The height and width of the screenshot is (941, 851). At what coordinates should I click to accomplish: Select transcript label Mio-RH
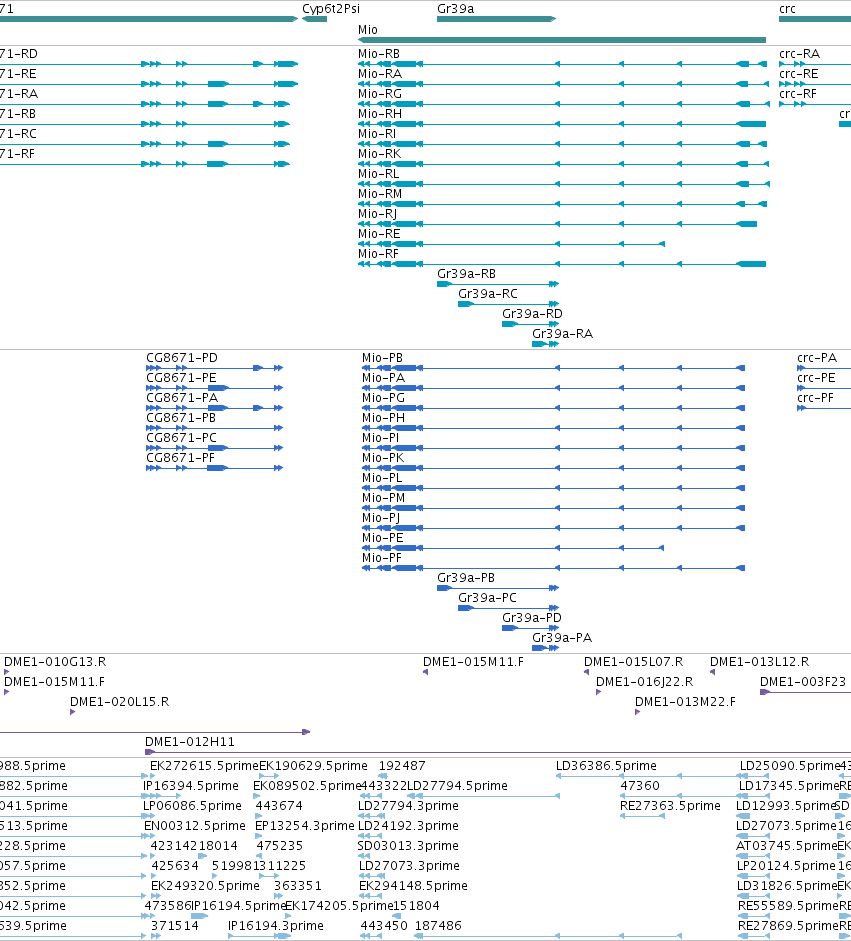pyautogui.click(x=379, y=113)
